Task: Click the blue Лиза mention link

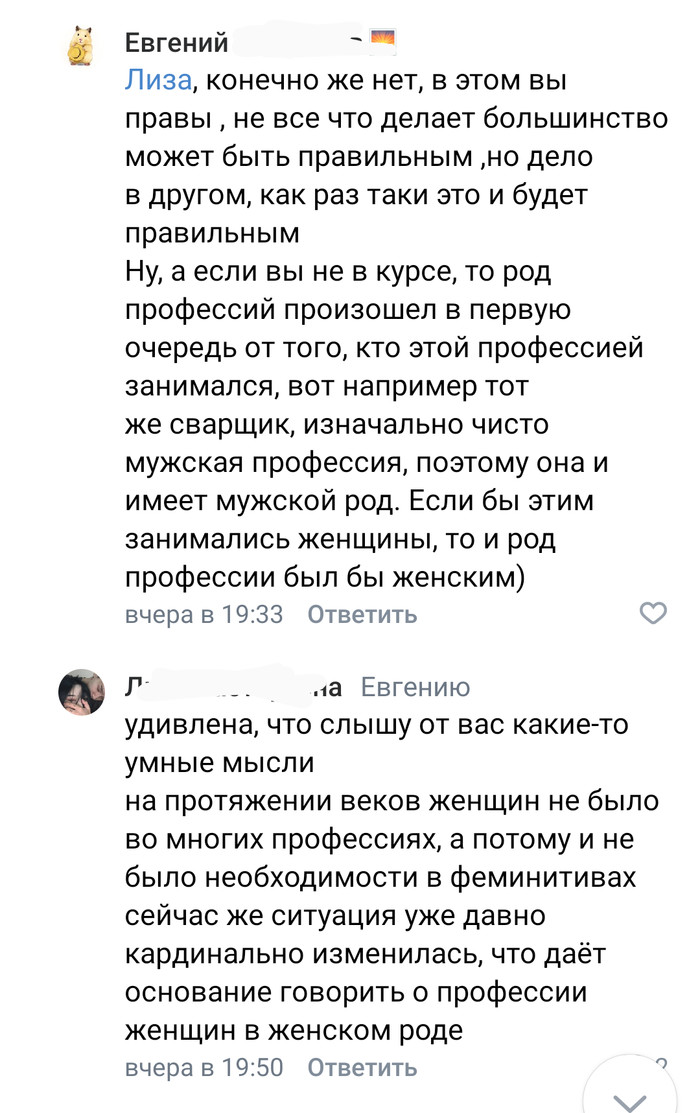Action: [151, 81]
